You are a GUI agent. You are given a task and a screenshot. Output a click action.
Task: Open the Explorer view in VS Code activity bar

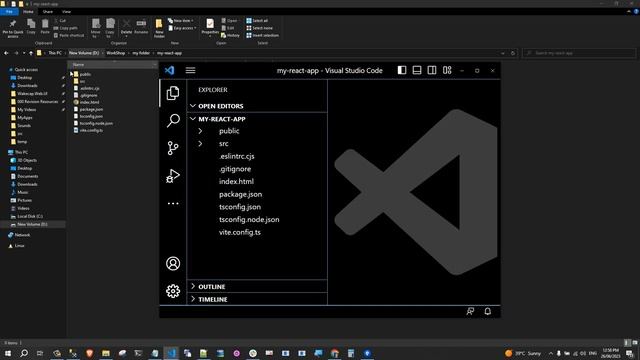click(x=173, y=93)
